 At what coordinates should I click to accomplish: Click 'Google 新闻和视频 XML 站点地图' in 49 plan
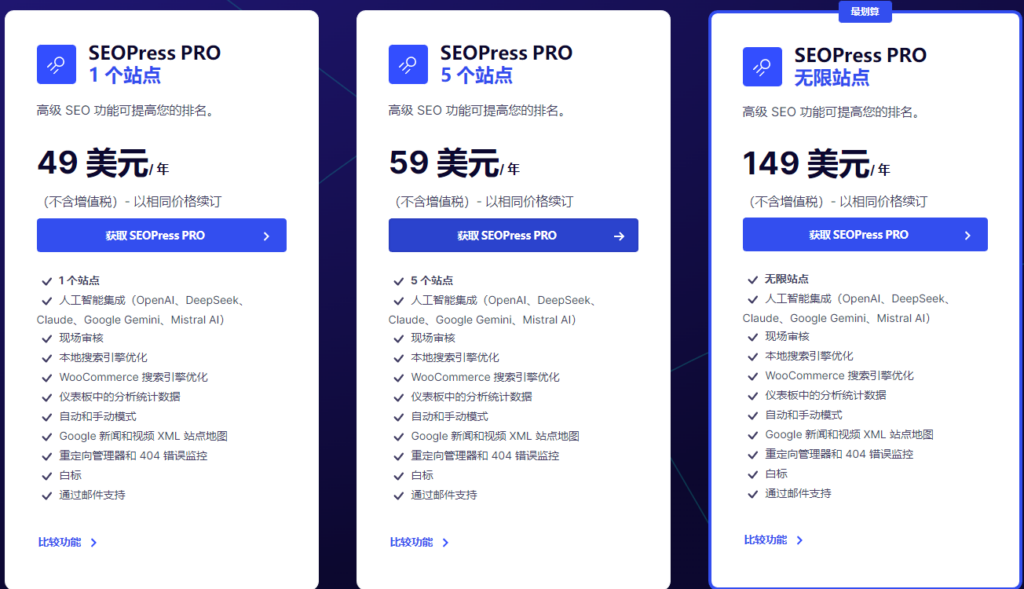click(x=143, y=436)
